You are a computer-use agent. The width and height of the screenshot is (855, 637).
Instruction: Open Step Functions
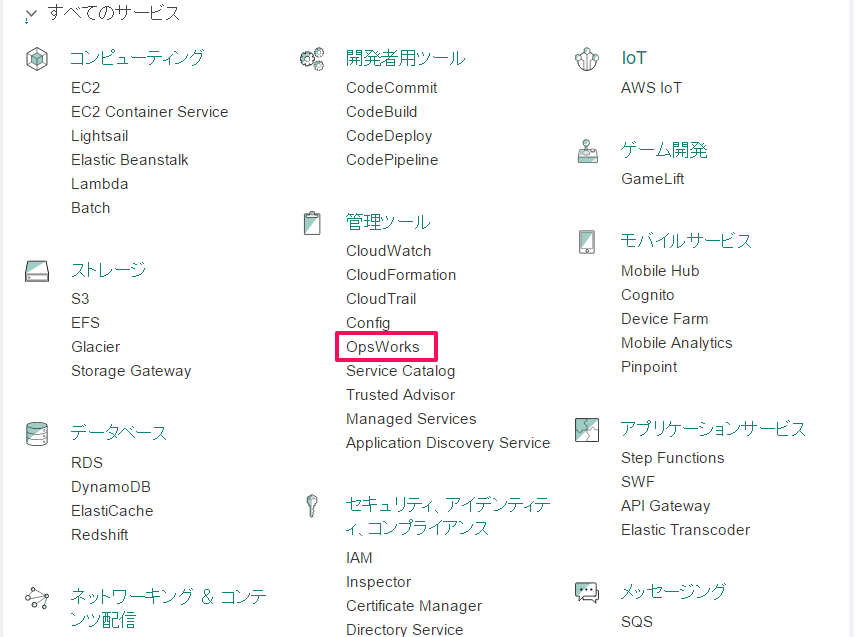pos(672,458)
